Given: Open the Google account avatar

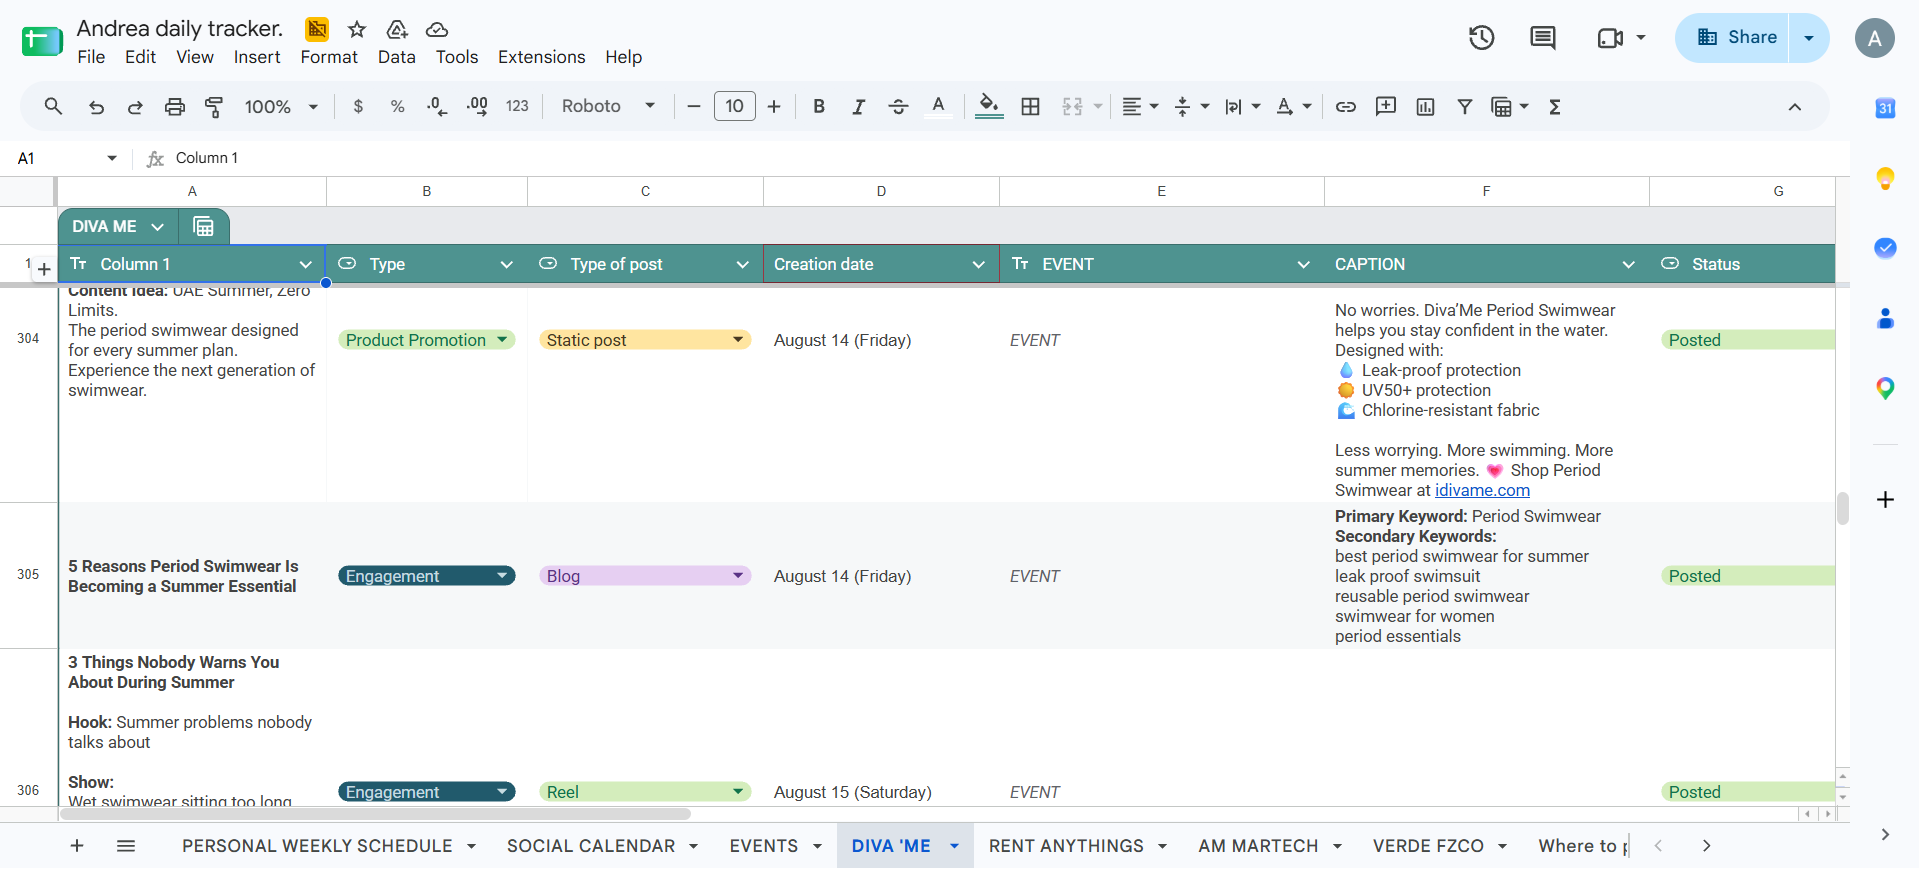Looking at the screenshot, I should (1875, 38).
